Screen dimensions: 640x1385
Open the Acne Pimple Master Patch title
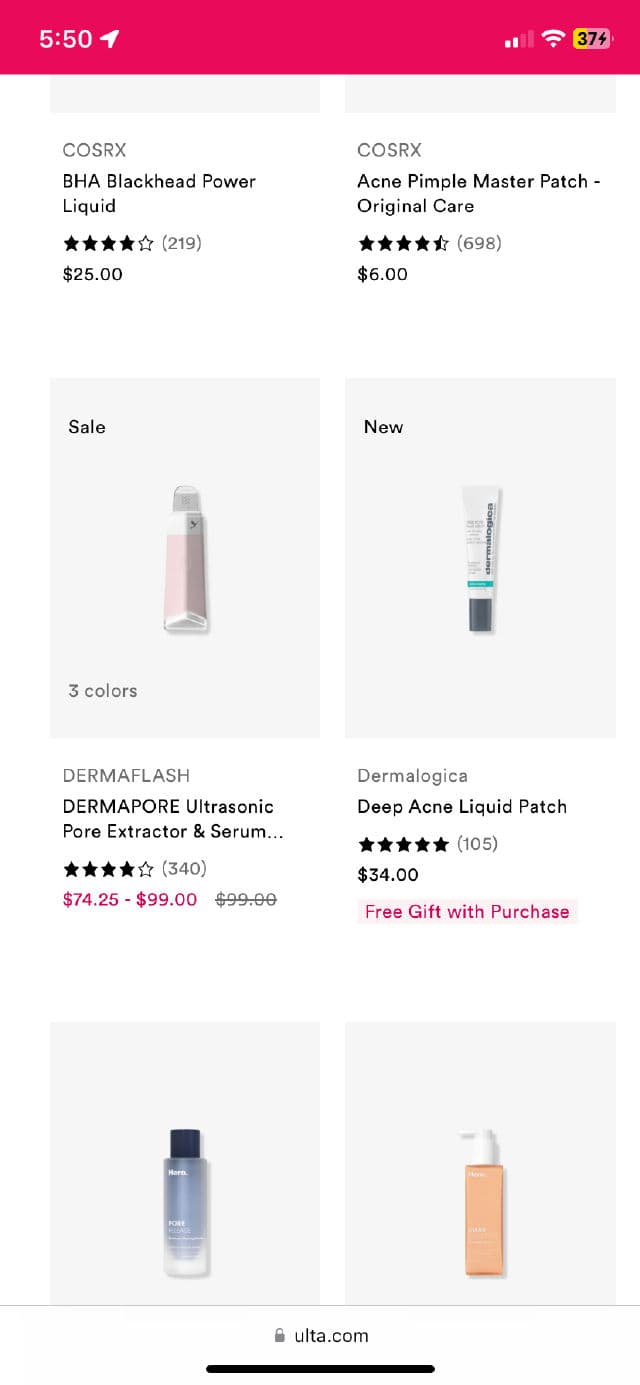pyautogui.click(x=478, y=193)
